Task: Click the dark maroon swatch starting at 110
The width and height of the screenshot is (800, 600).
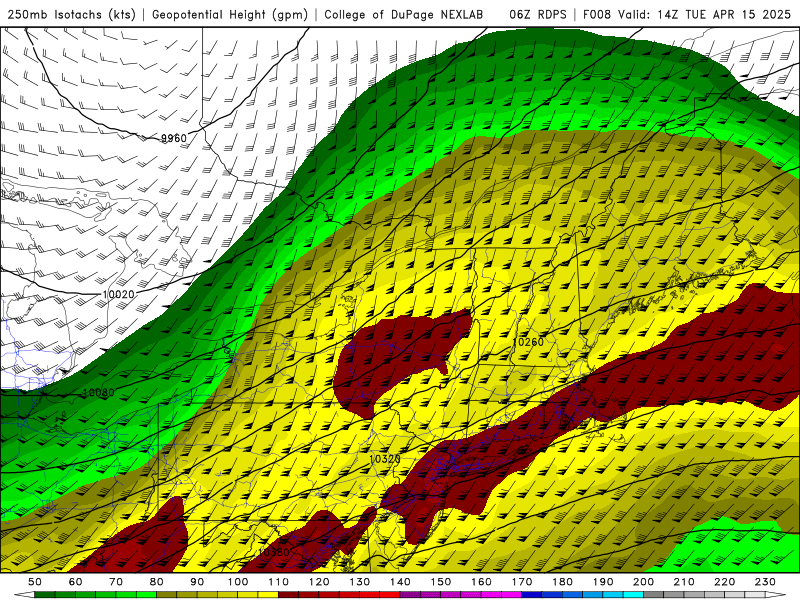Action: [x=288, y=594]
